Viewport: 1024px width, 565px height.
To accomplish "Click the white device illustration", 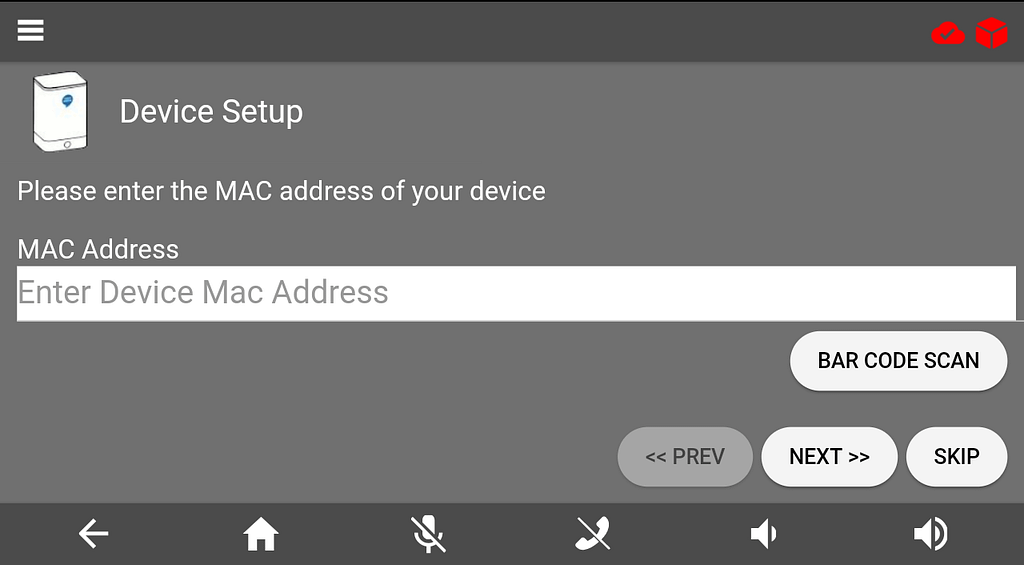I will coord(60,112).
